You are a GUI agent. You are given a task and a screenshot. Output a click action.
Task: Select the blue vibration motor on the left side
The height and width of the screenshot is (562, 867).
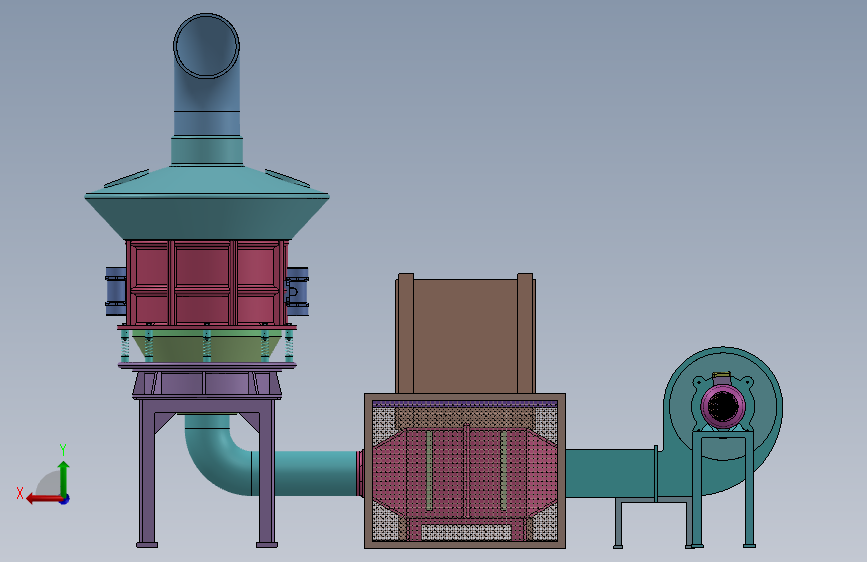tap(116, 292)
